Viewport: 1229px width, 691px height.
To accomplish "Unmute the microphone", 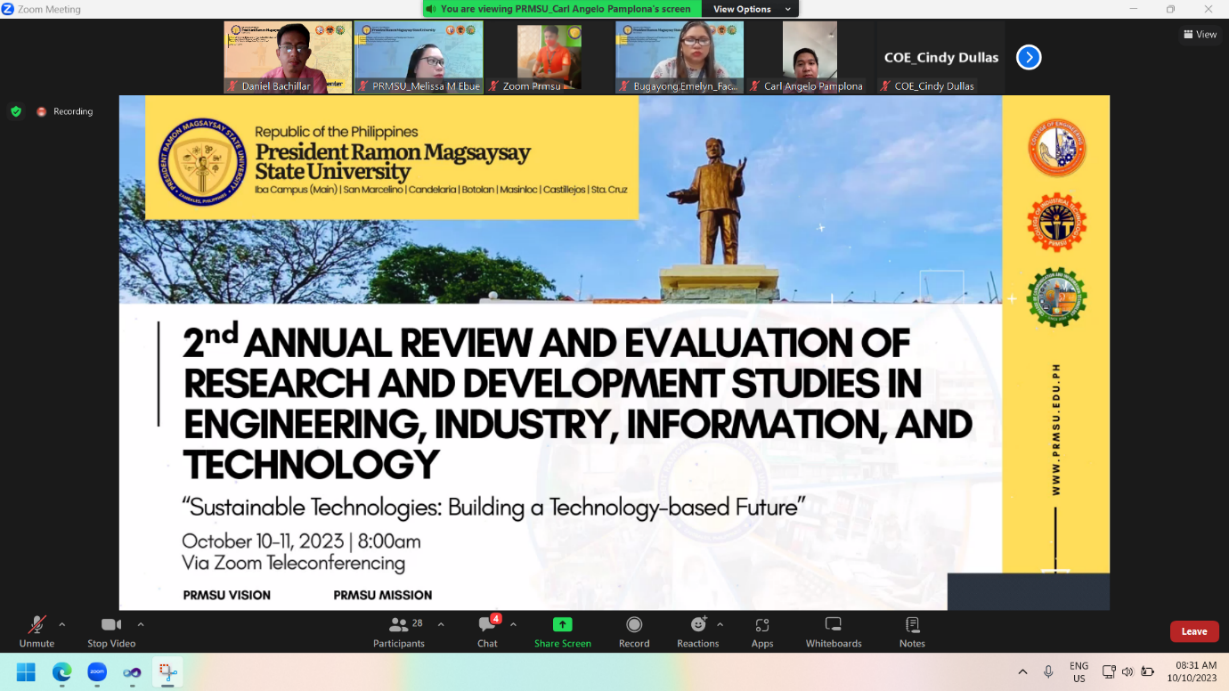I will [36, 625].
